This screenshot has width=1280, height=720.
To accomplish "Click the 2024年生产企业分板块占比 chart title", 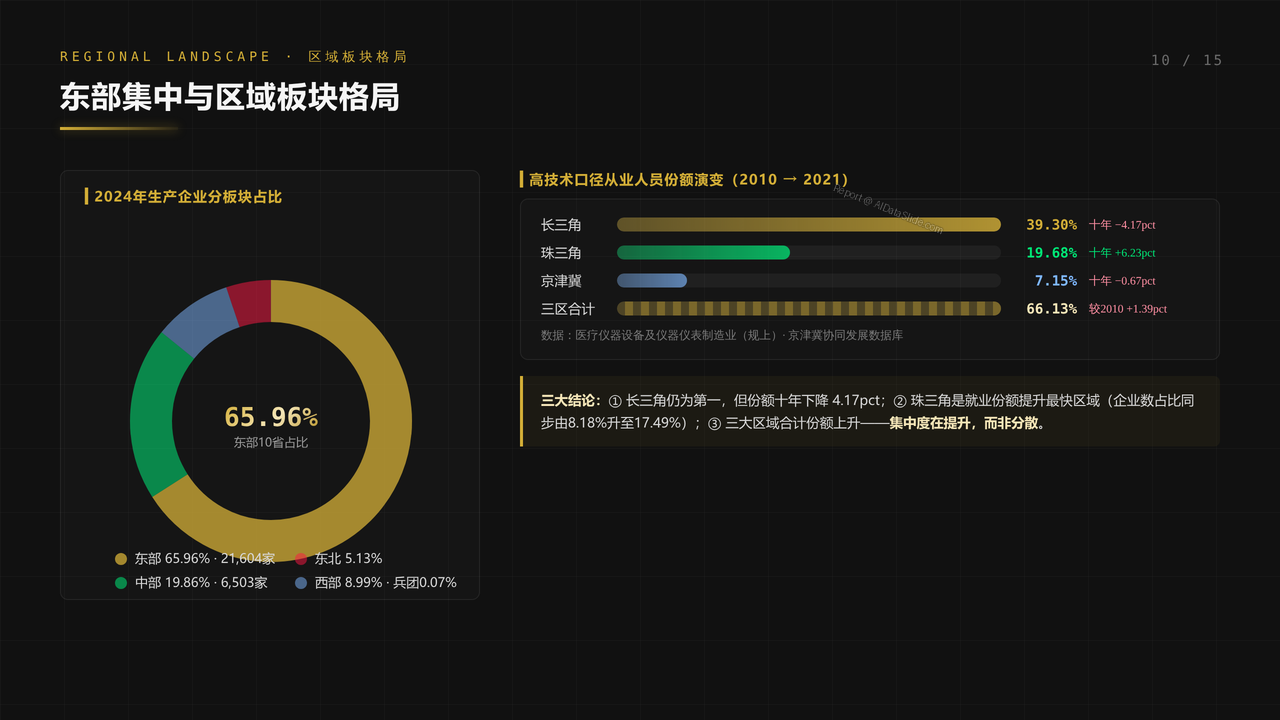I will (x=188, y=197).
